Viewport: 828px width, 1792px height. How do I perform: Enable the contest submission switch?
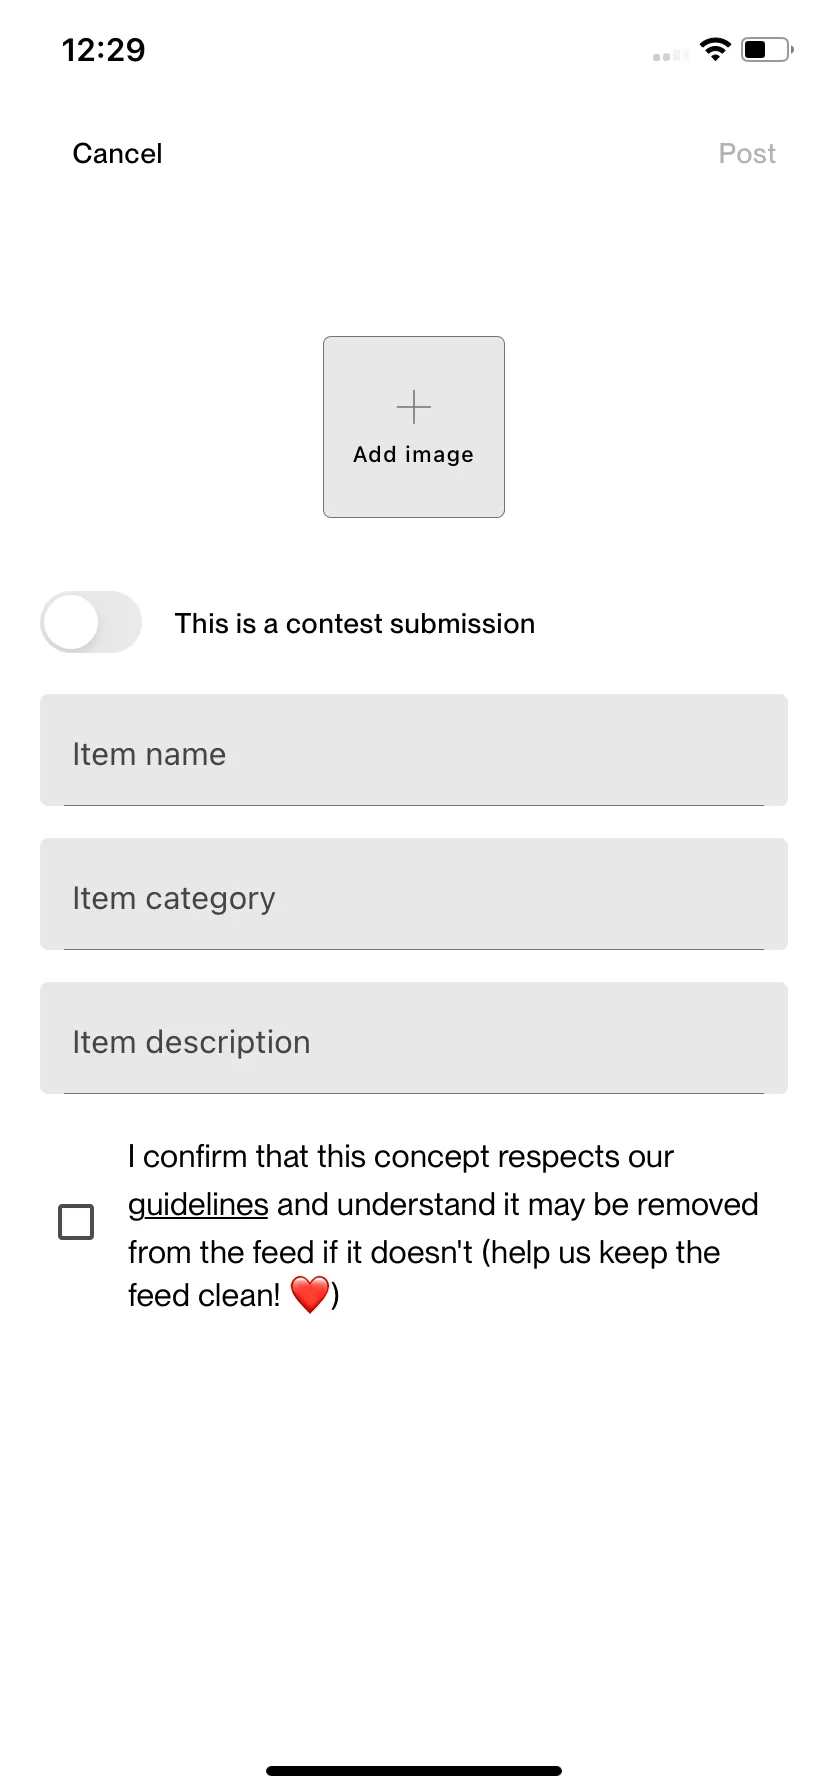[x=91, y=622]
